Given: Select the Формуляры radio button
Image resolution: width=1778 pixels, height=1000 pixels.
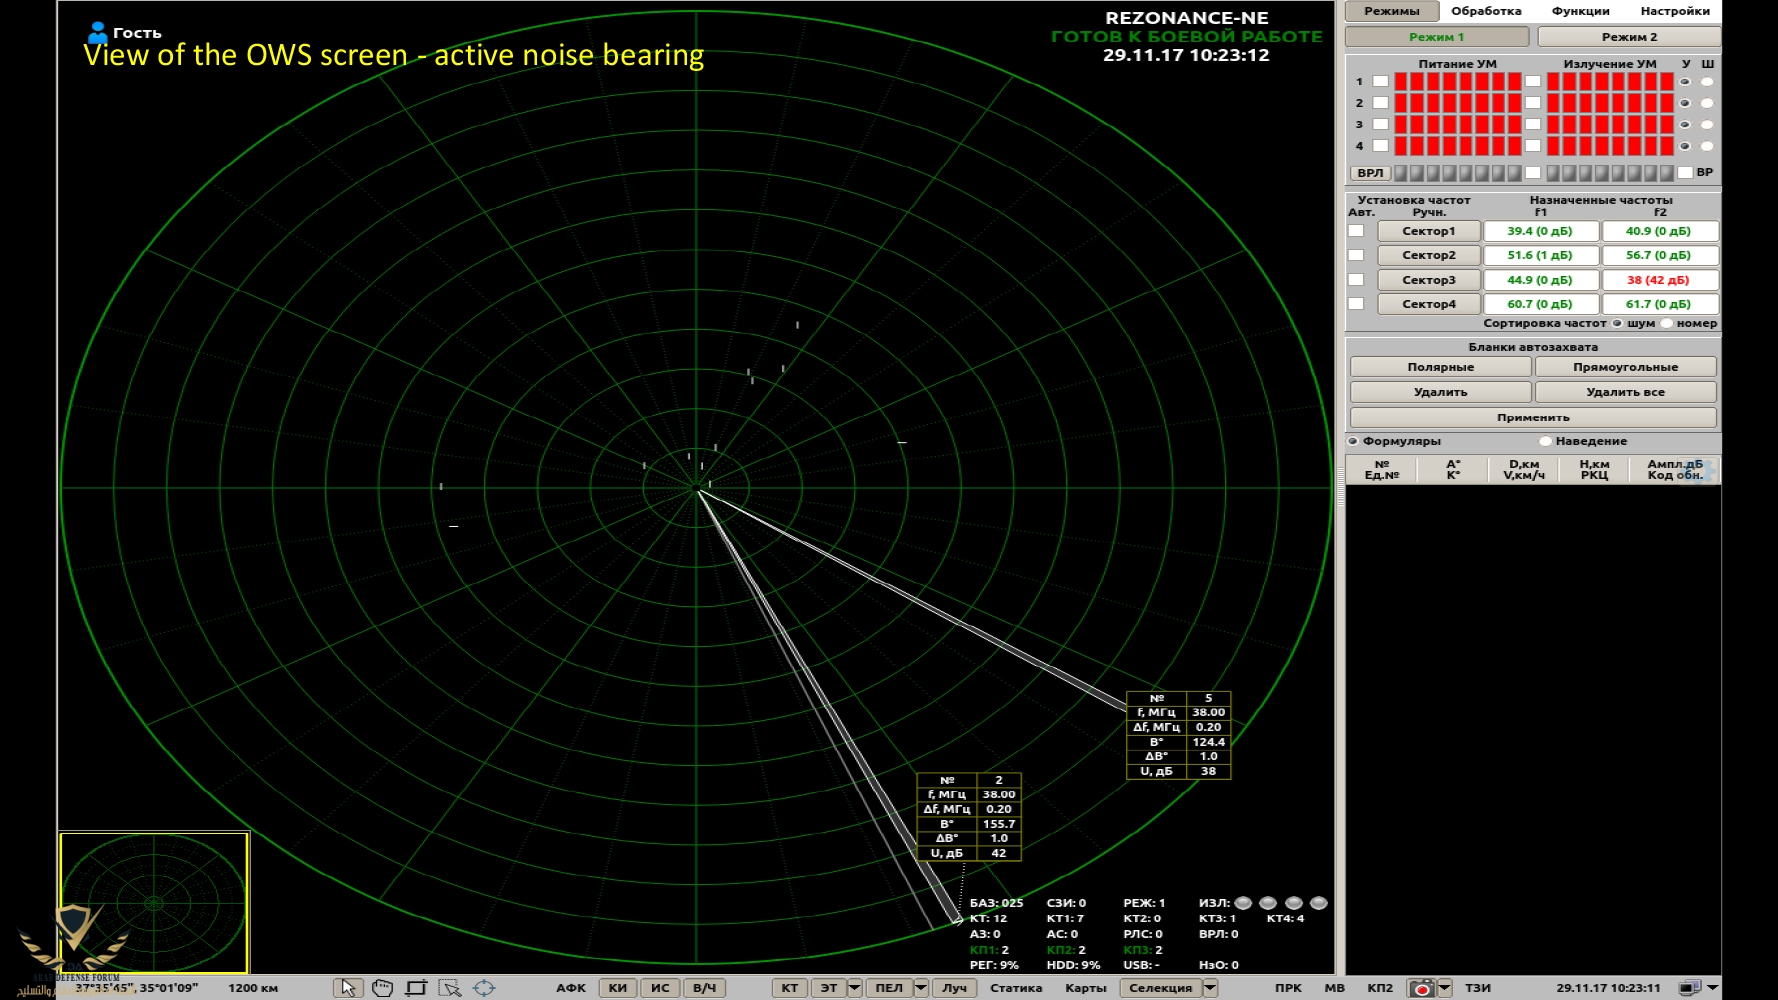Looking at the screenshot, I should click(1353, 441).
